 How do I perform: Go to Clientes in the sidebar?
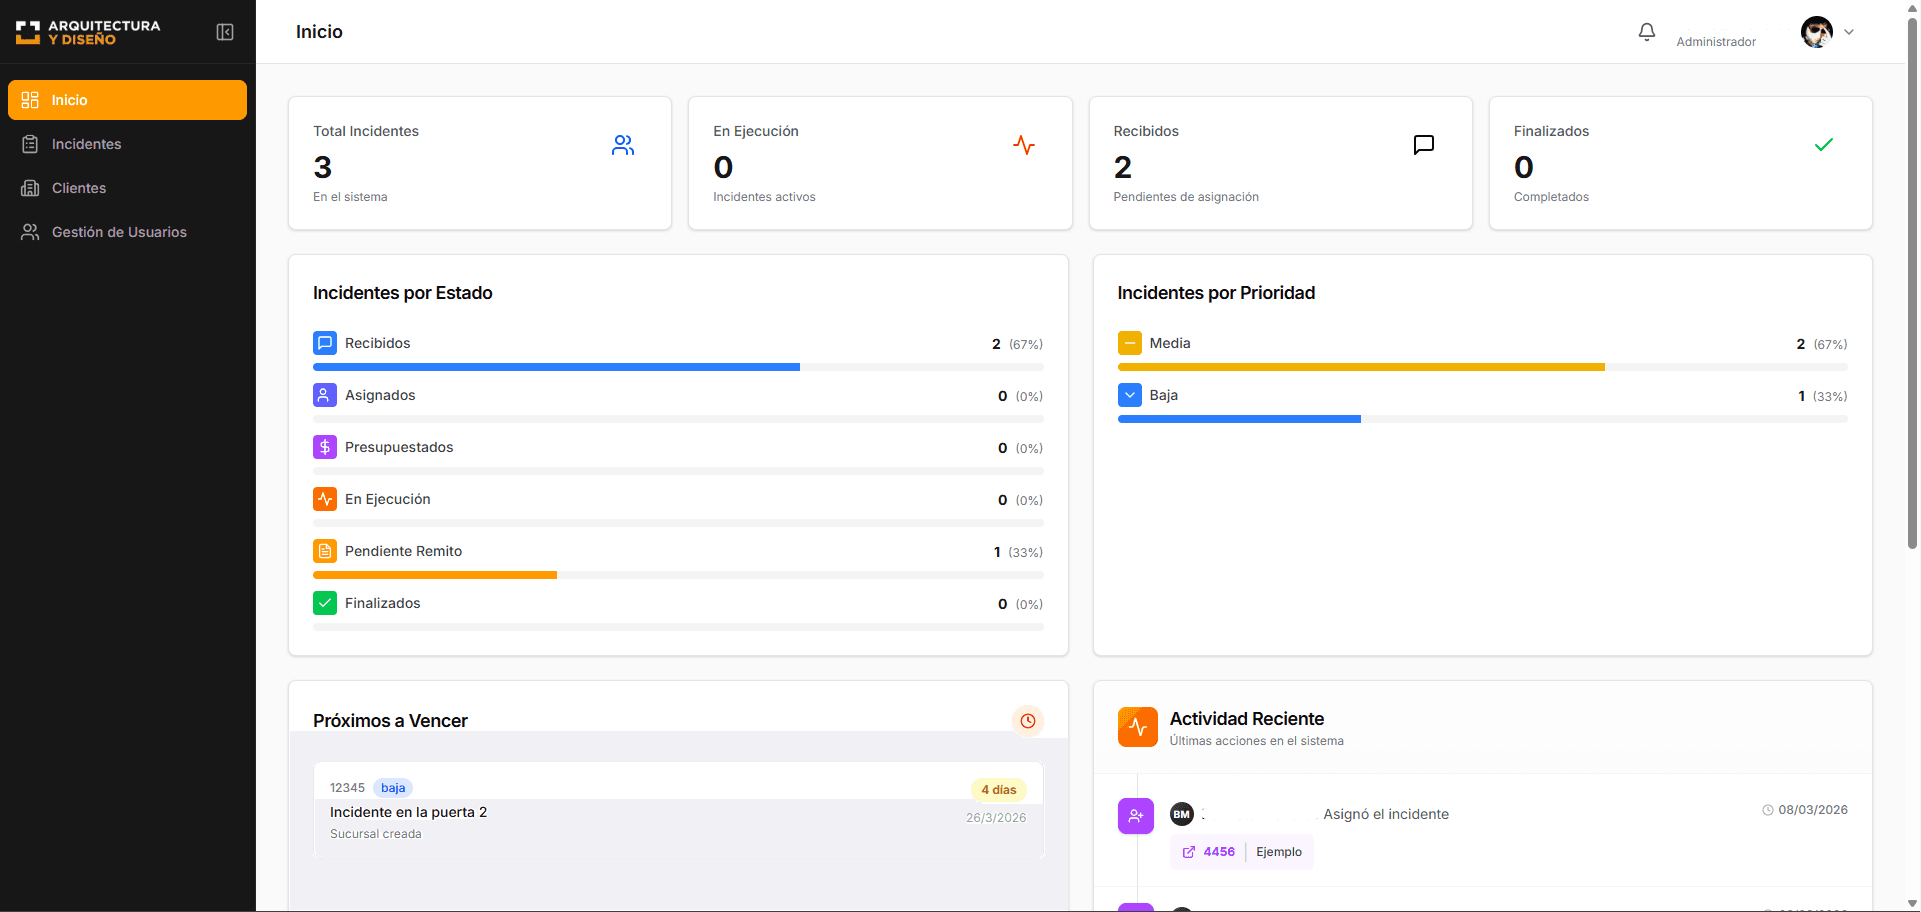coord(79,188)
